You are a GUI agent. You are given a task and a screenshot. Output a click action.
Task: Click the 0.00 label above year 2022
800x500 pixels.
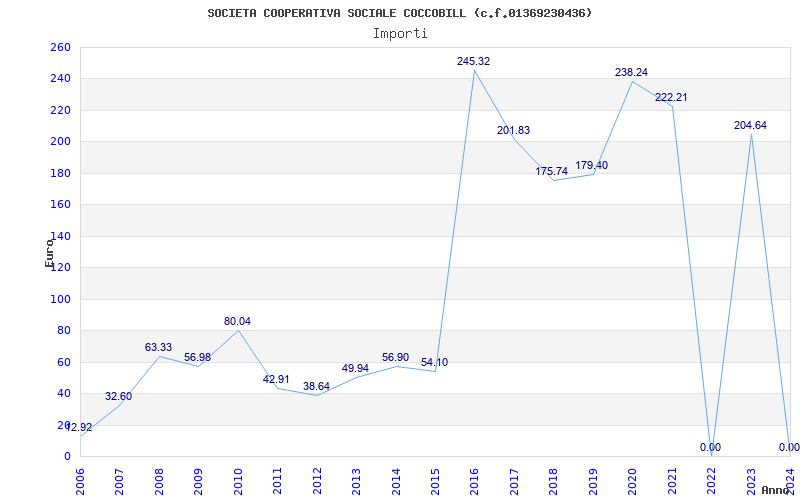coord(710,447)
